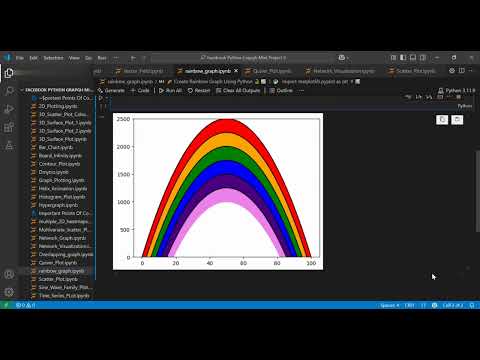Open the Search view in the activity bar
Viewport: 480px width, 360px height.
pyautogui.click(x=9, y=91)
